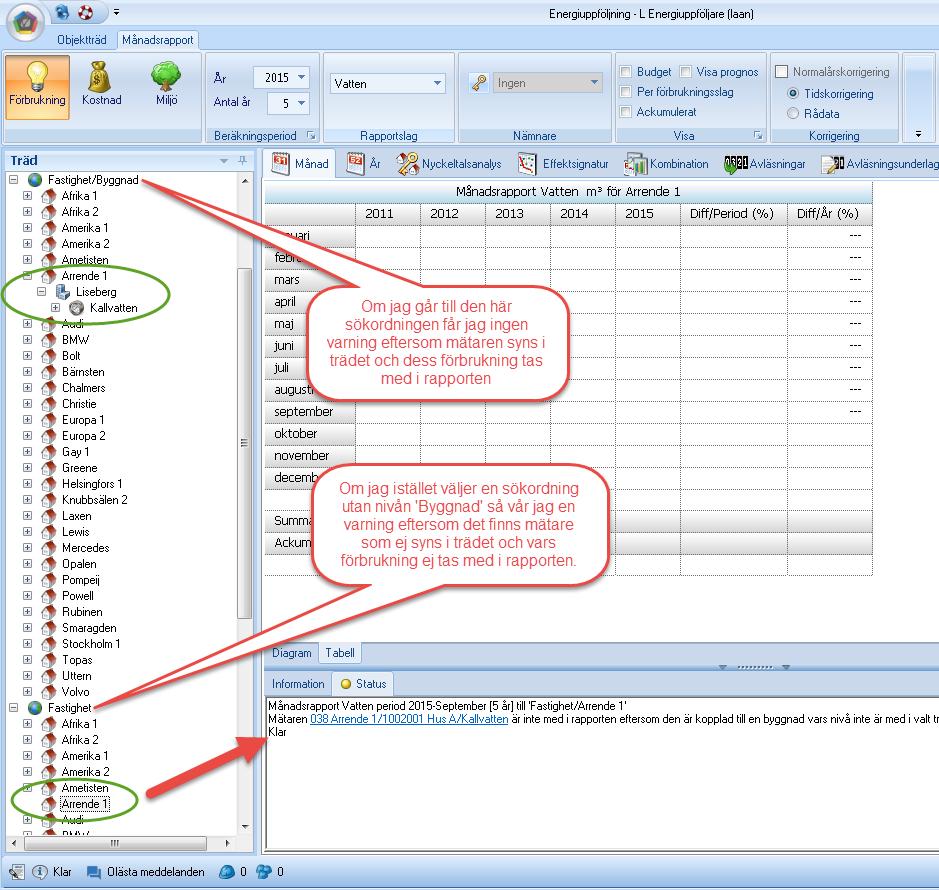Click the Olästa meddelanden chat icon
Viewport: 939px width, 890px height.
coord(93,872)
